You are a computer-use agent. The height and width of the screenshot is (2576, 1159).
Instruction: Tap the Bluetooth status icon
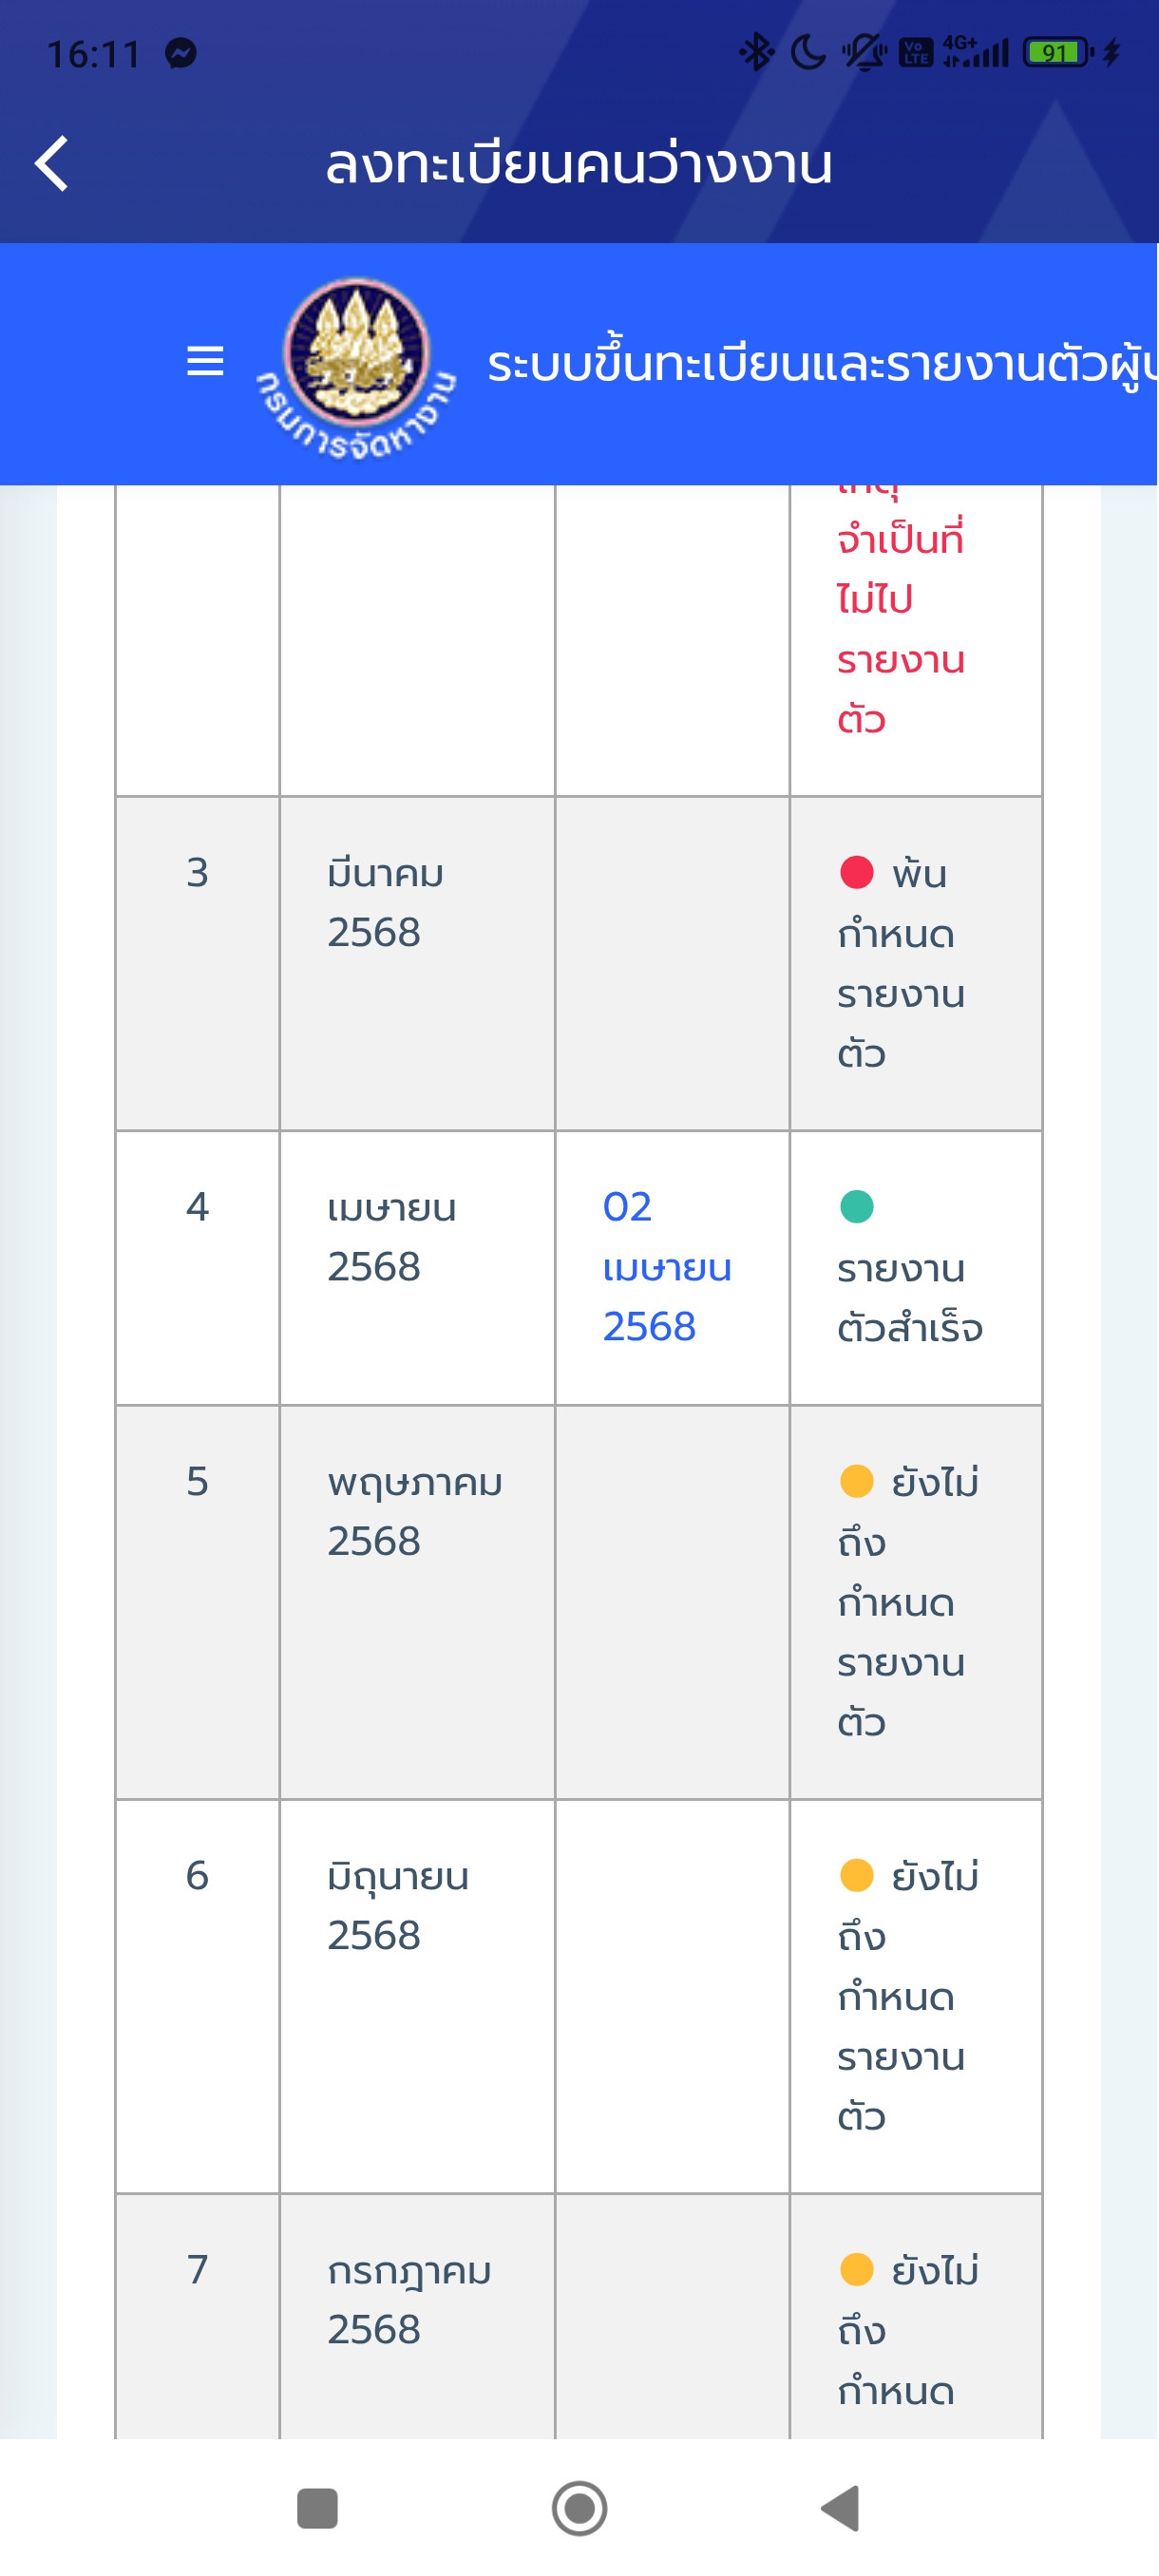(x=756, y=52)
